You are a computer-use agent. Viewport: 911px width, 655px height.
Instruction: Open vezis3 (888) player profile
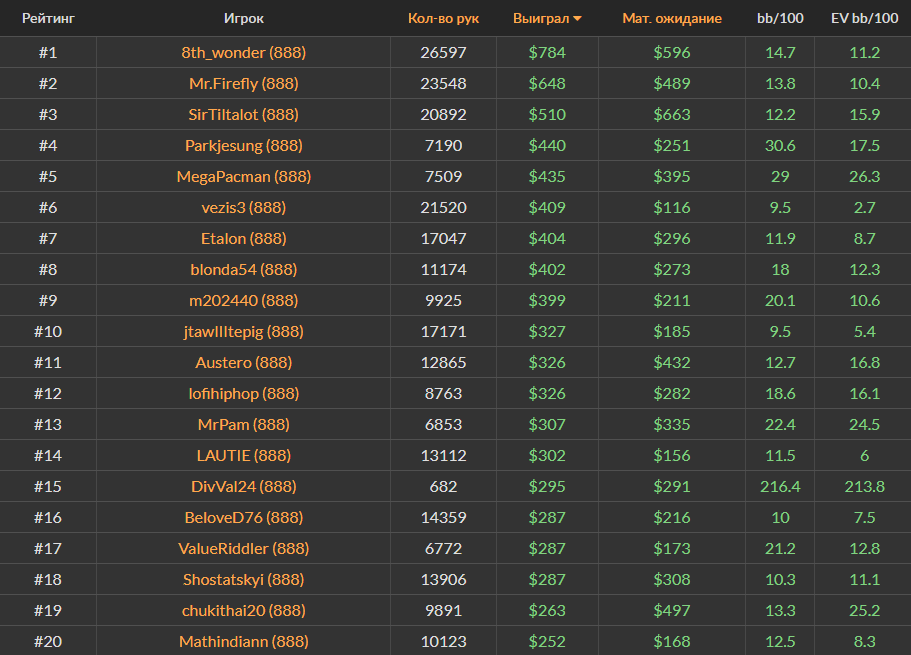pyautogui.click(x=244, y=208)
